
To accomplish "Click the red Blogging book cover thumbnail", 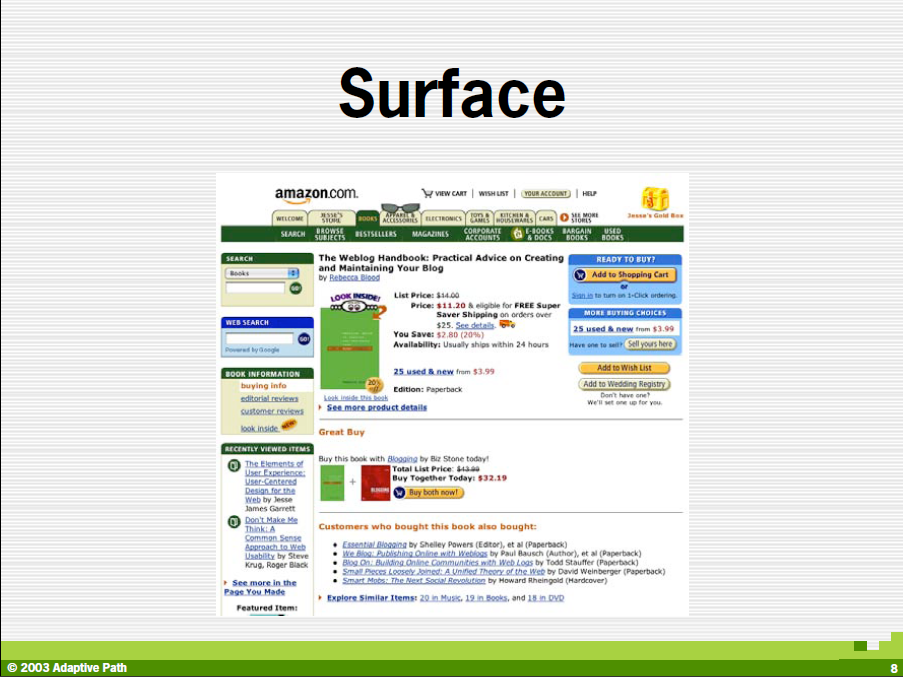I will pyautogui.click(x=375, y=483).
